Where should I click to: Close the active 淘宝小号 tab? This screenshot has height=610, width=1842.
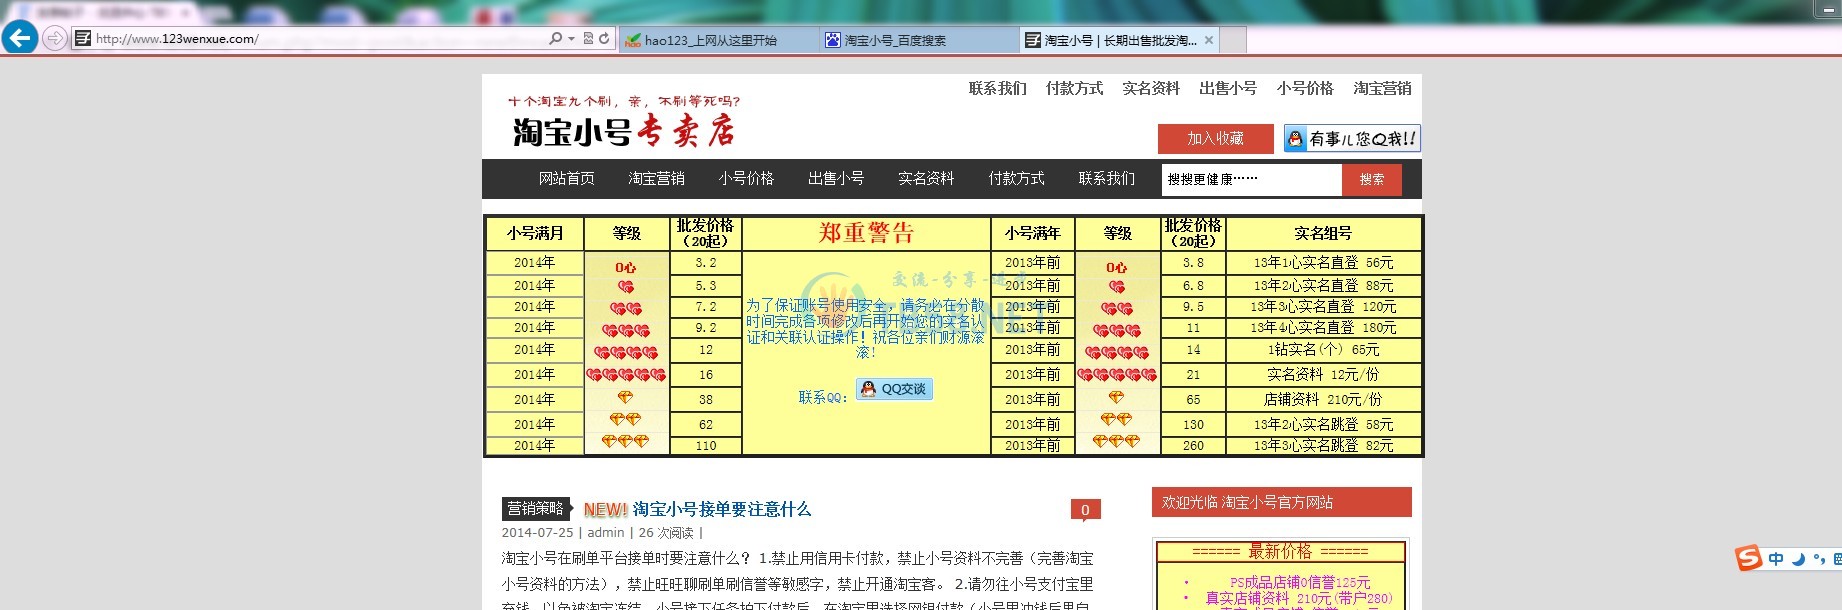(1209, 40)
